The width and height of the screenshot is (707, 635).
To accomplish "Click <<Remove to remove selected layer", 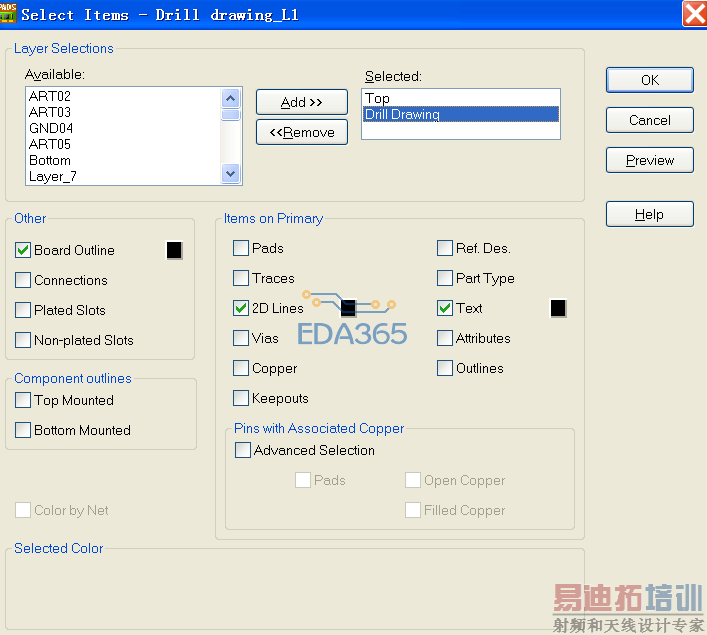I will (302, 132).
